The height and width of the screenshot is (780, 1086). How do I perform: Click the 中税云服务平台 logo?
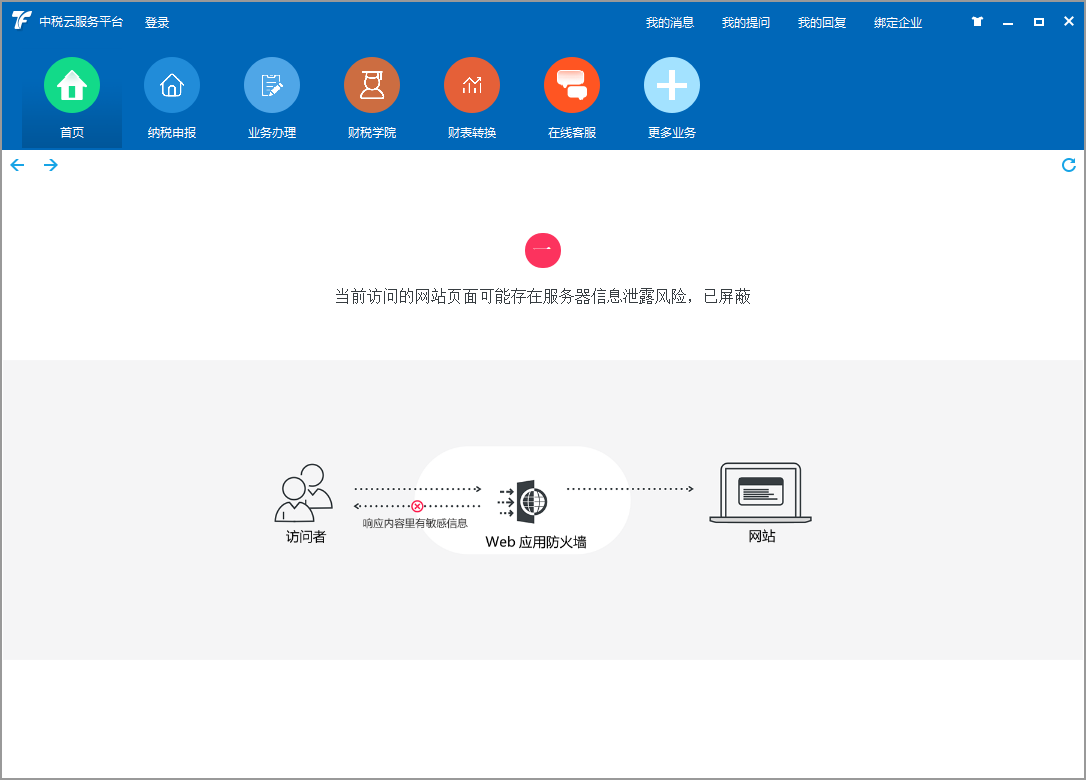click(x=22, y=21)
